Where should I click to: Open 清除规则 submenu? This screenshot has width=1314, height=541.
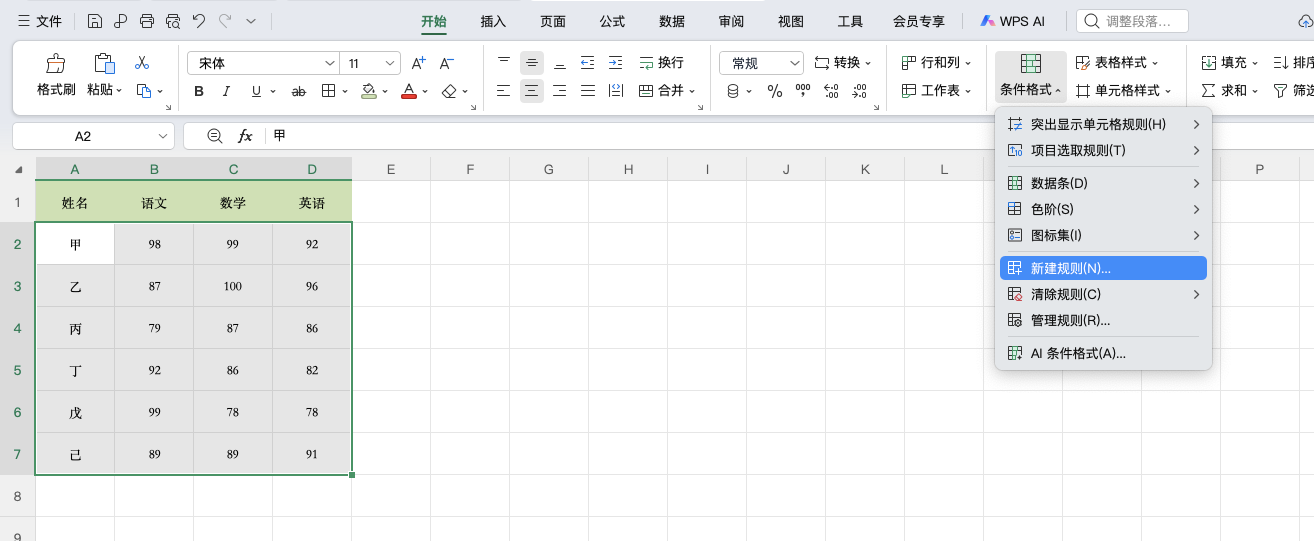pyautogui.click(x=1103, y=294)
